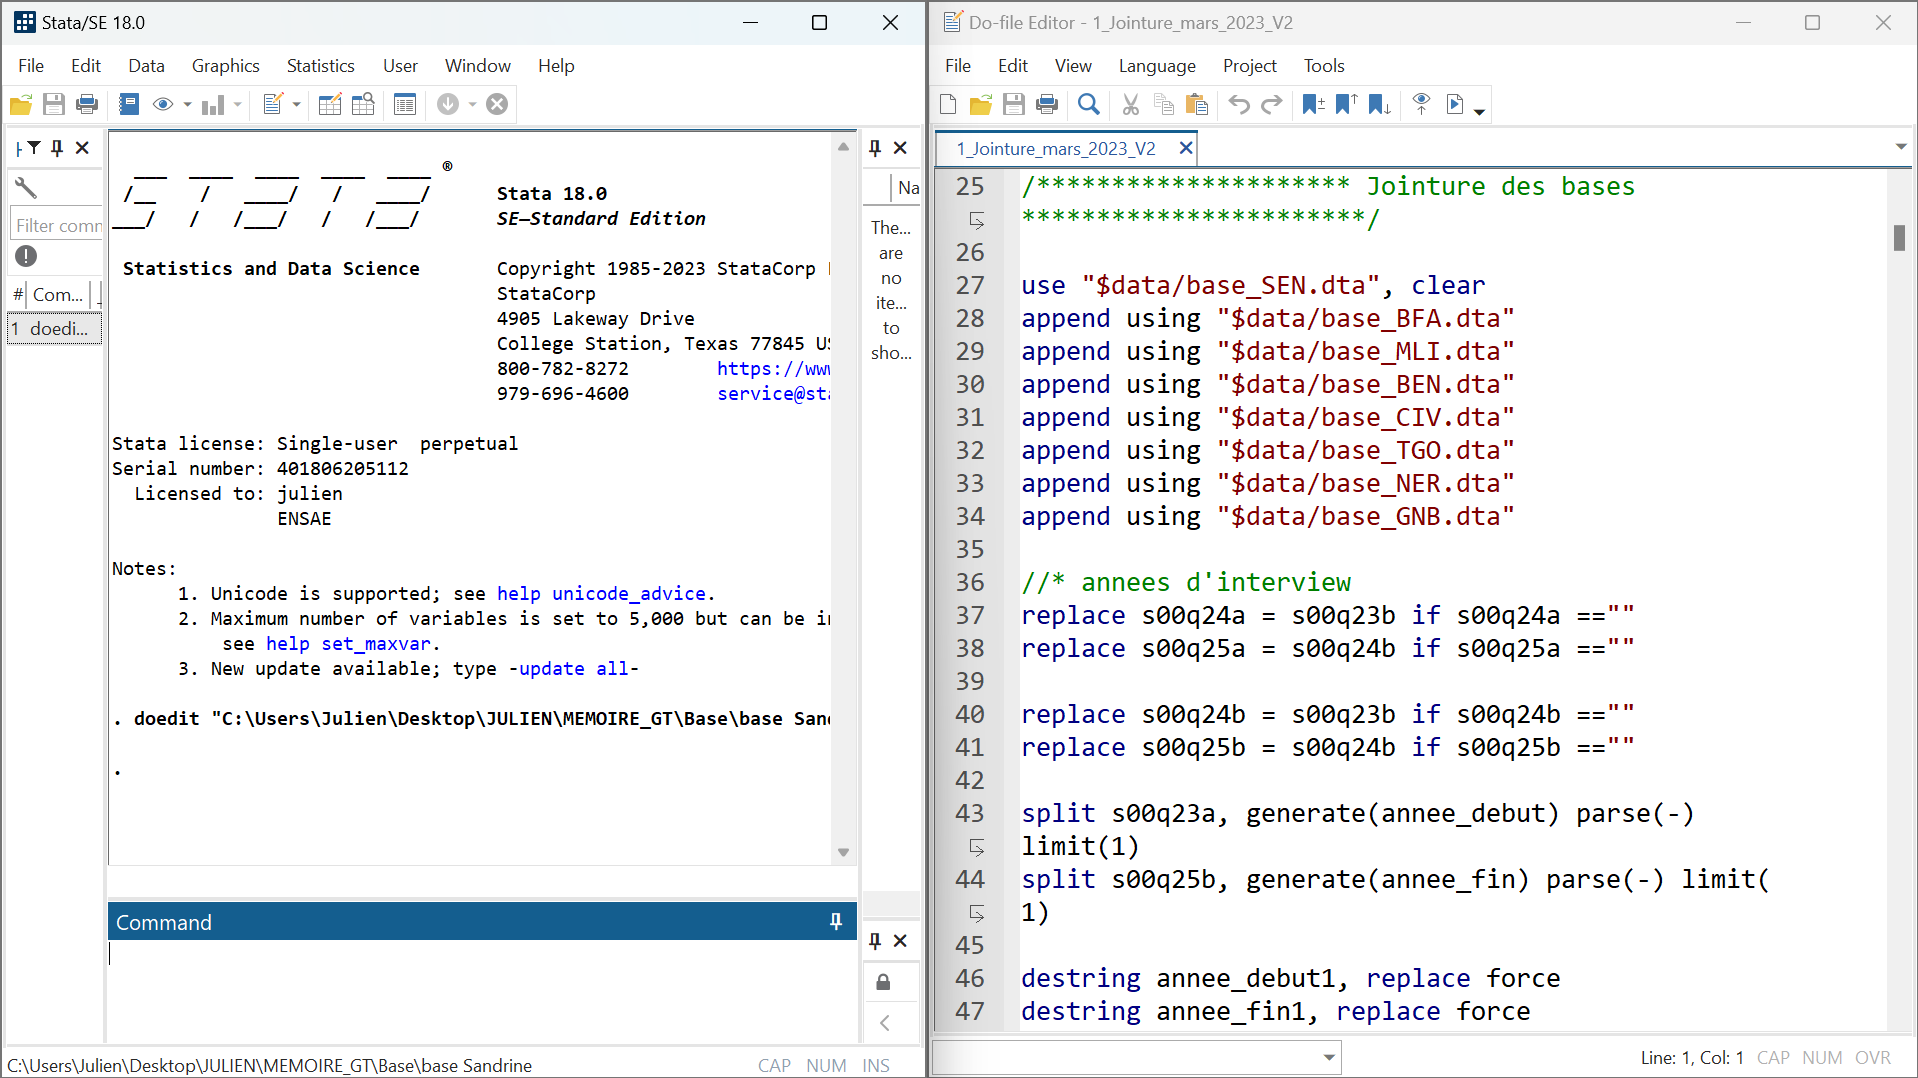The width and height of the screenshot is (1918, 1078).
Task: Jump to next bookmark in Do-file Editor
Action: tap(1379, 104)
